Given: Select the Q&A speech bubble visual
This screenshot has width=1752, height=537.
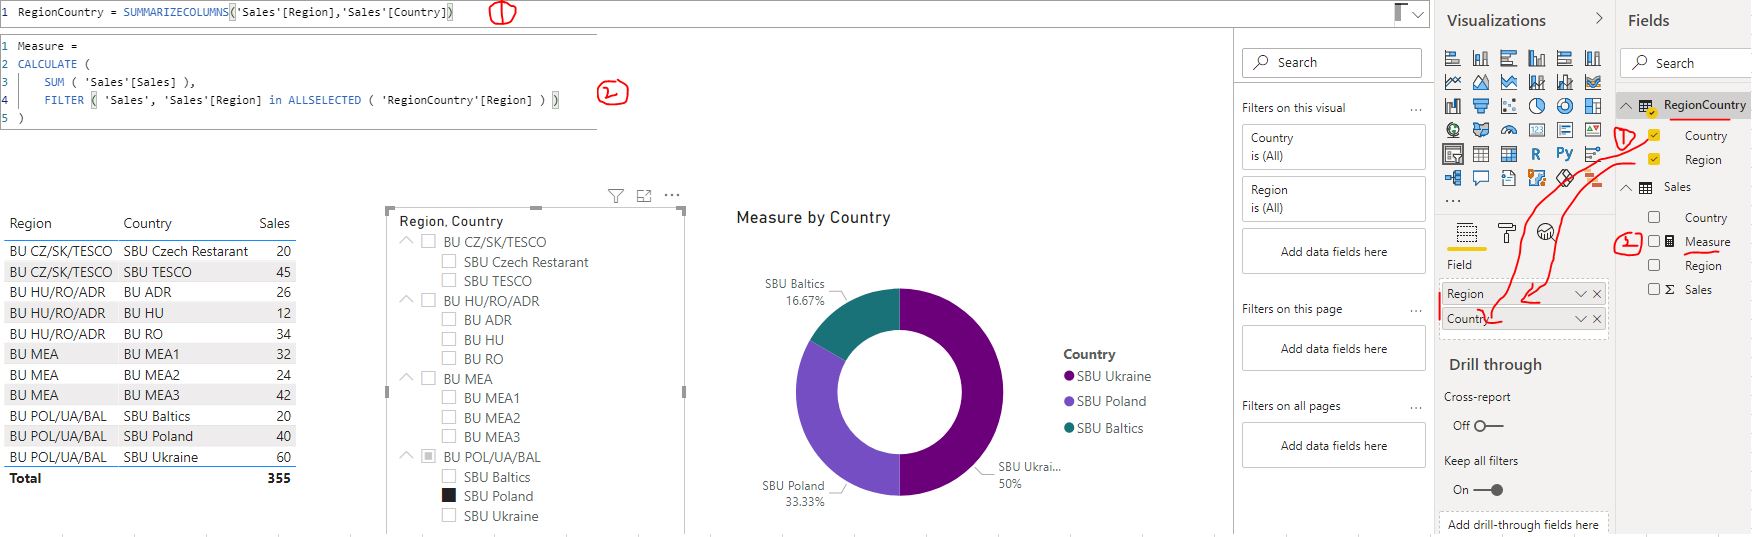Looking at the screenshot, I should [1481, 178].
